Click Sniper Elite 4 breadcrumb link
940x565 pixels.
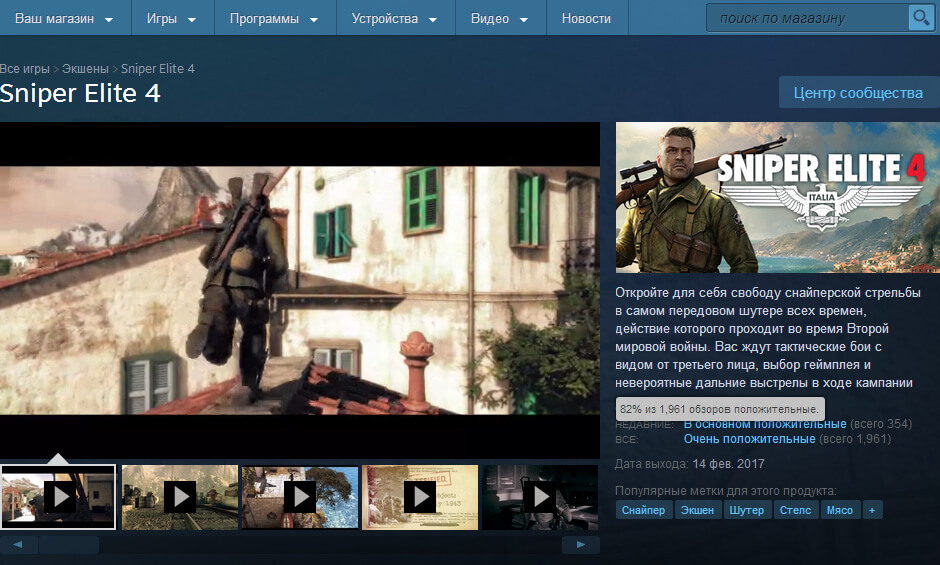pyautogui.click(x=158, y=68)
